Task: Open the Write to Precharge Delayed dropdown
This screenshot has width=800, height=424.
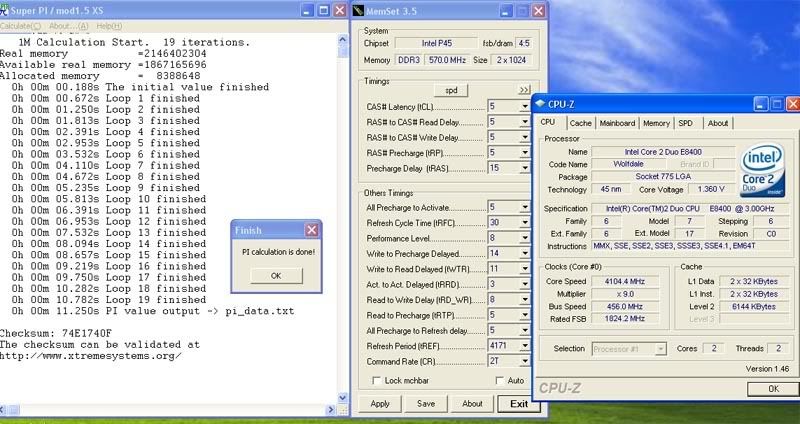Action: 524,253
